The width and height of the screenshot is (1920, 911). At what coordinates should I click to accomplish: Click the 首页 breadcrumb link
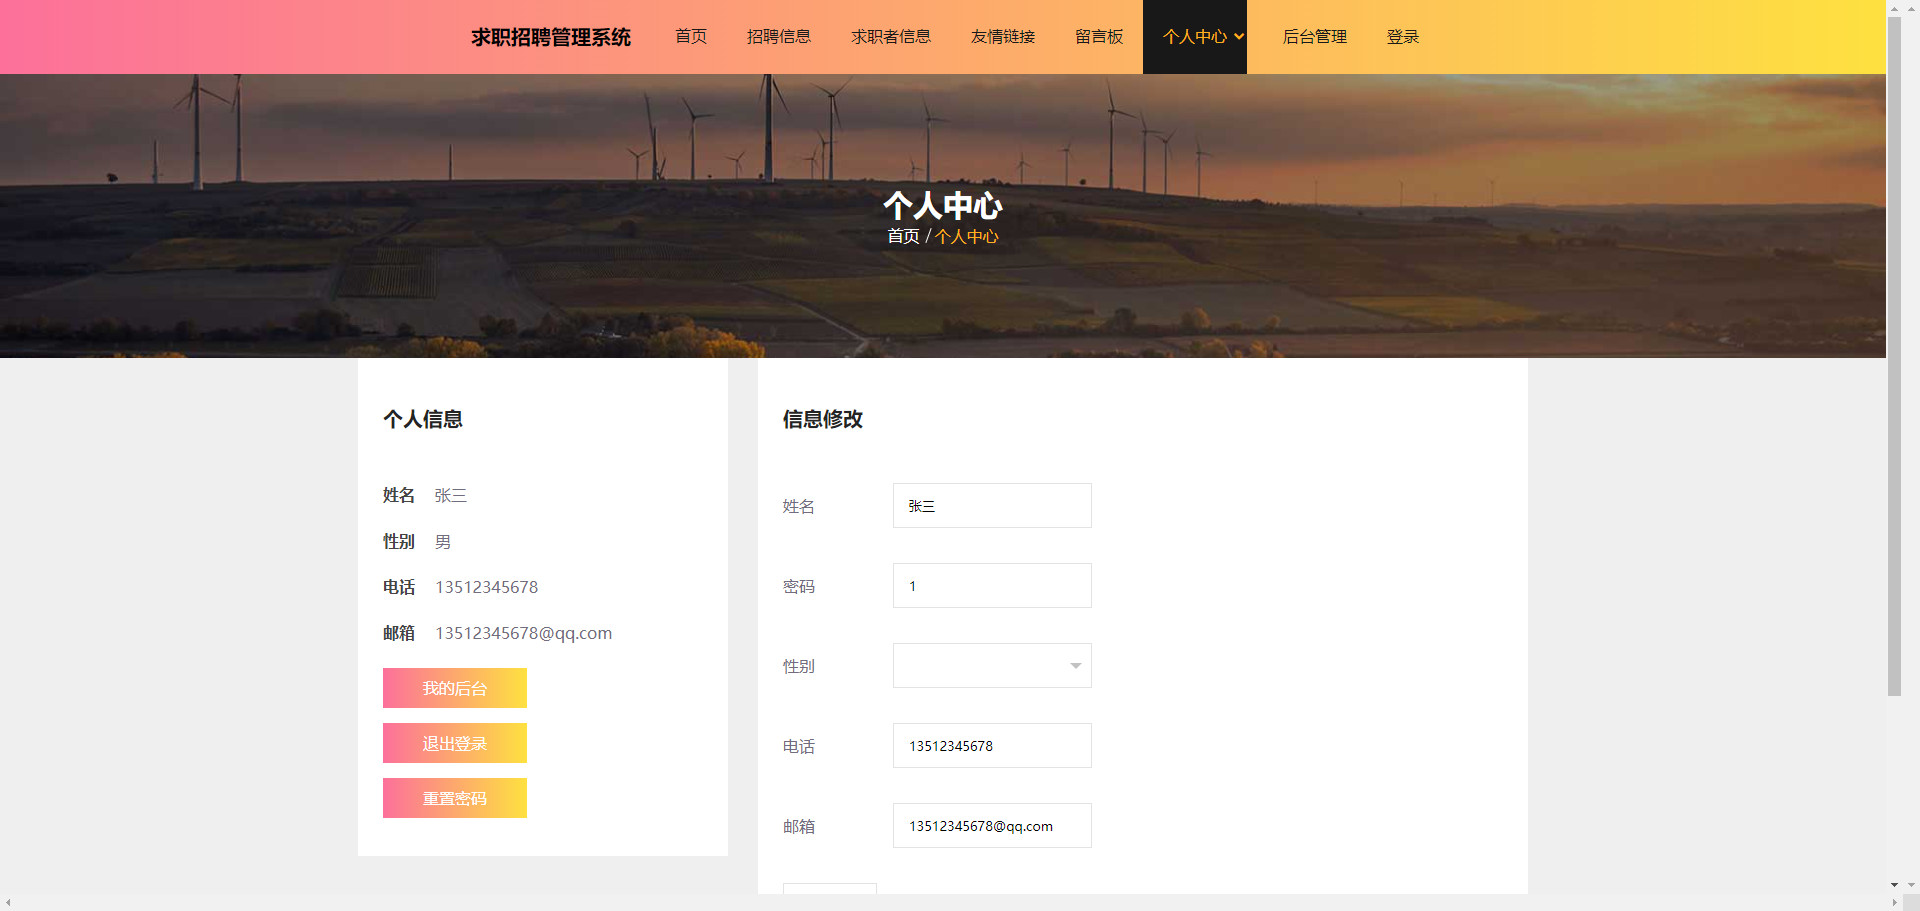(x=903, y=236)
